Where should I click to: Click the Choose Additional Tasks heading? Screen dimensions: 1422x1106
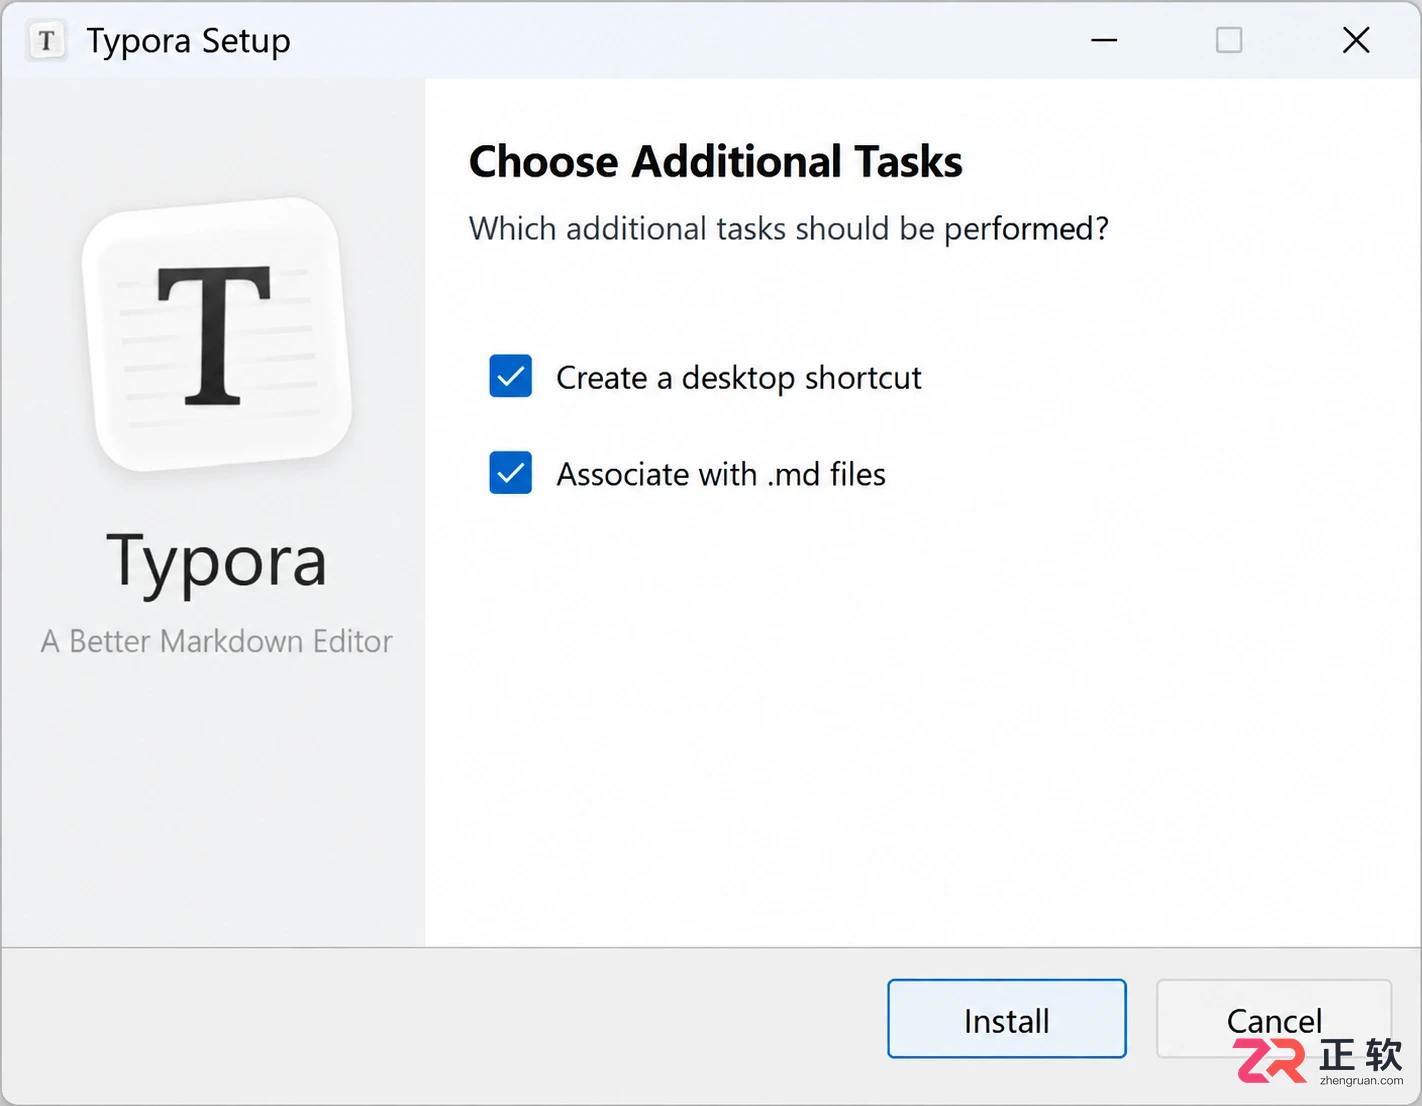pyautogui.click(x=716, y=162)
